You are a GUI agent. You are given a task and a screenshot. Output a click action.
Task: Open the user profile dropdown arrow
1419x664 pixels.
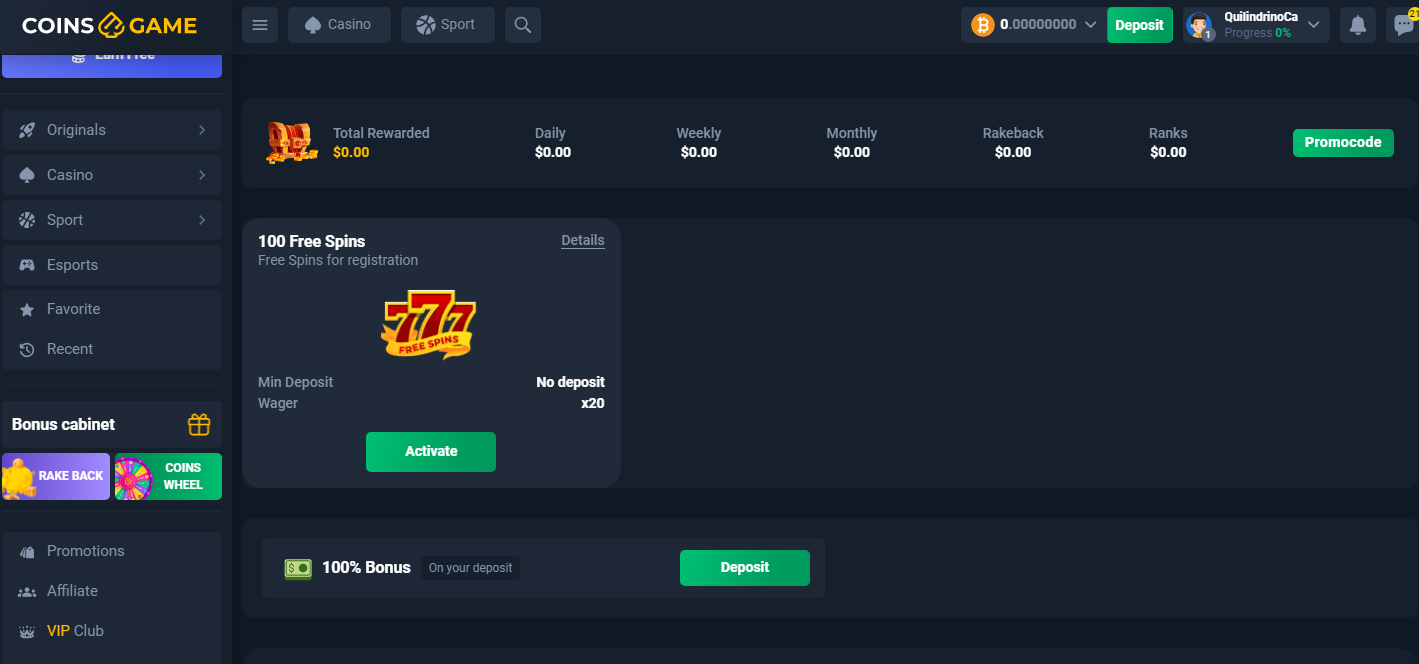coord(1314,25)
